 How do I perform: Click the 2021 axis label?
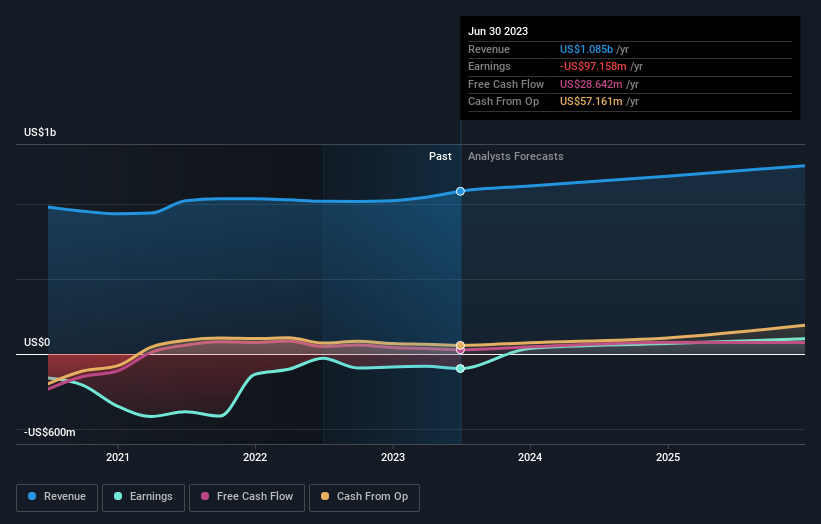pos(118,458)
